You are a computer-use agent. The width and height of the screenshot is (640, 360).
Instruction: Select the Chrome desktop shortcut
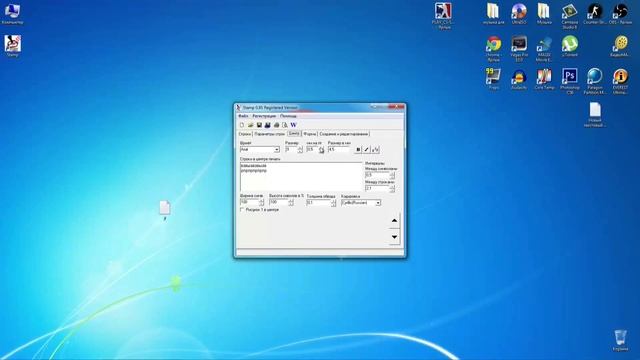click(x=493, y=48)
